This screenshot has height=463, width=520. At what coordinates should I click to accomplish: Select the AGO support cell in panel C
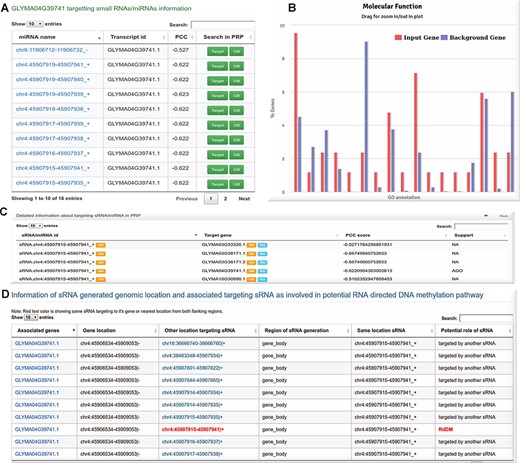click(x=457, y=271)
